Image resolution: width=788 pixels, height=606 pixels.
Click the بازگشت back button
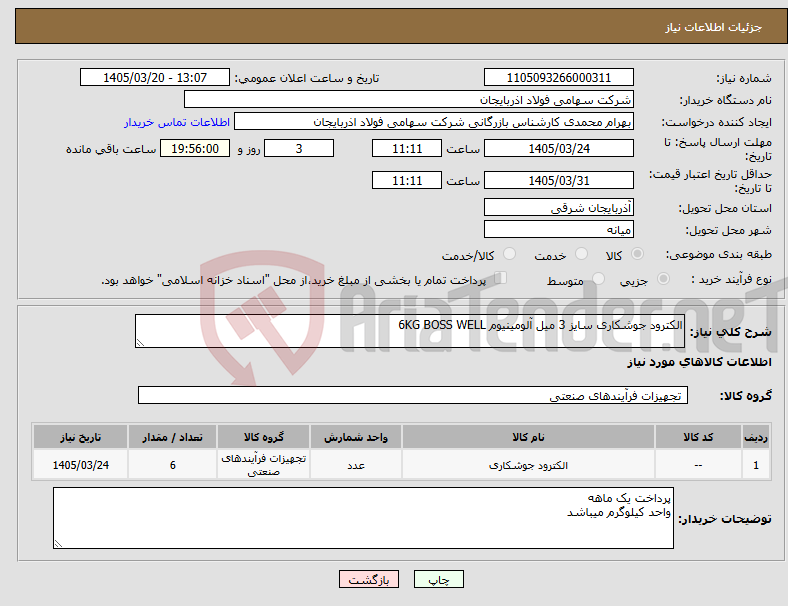pos(369,579)
